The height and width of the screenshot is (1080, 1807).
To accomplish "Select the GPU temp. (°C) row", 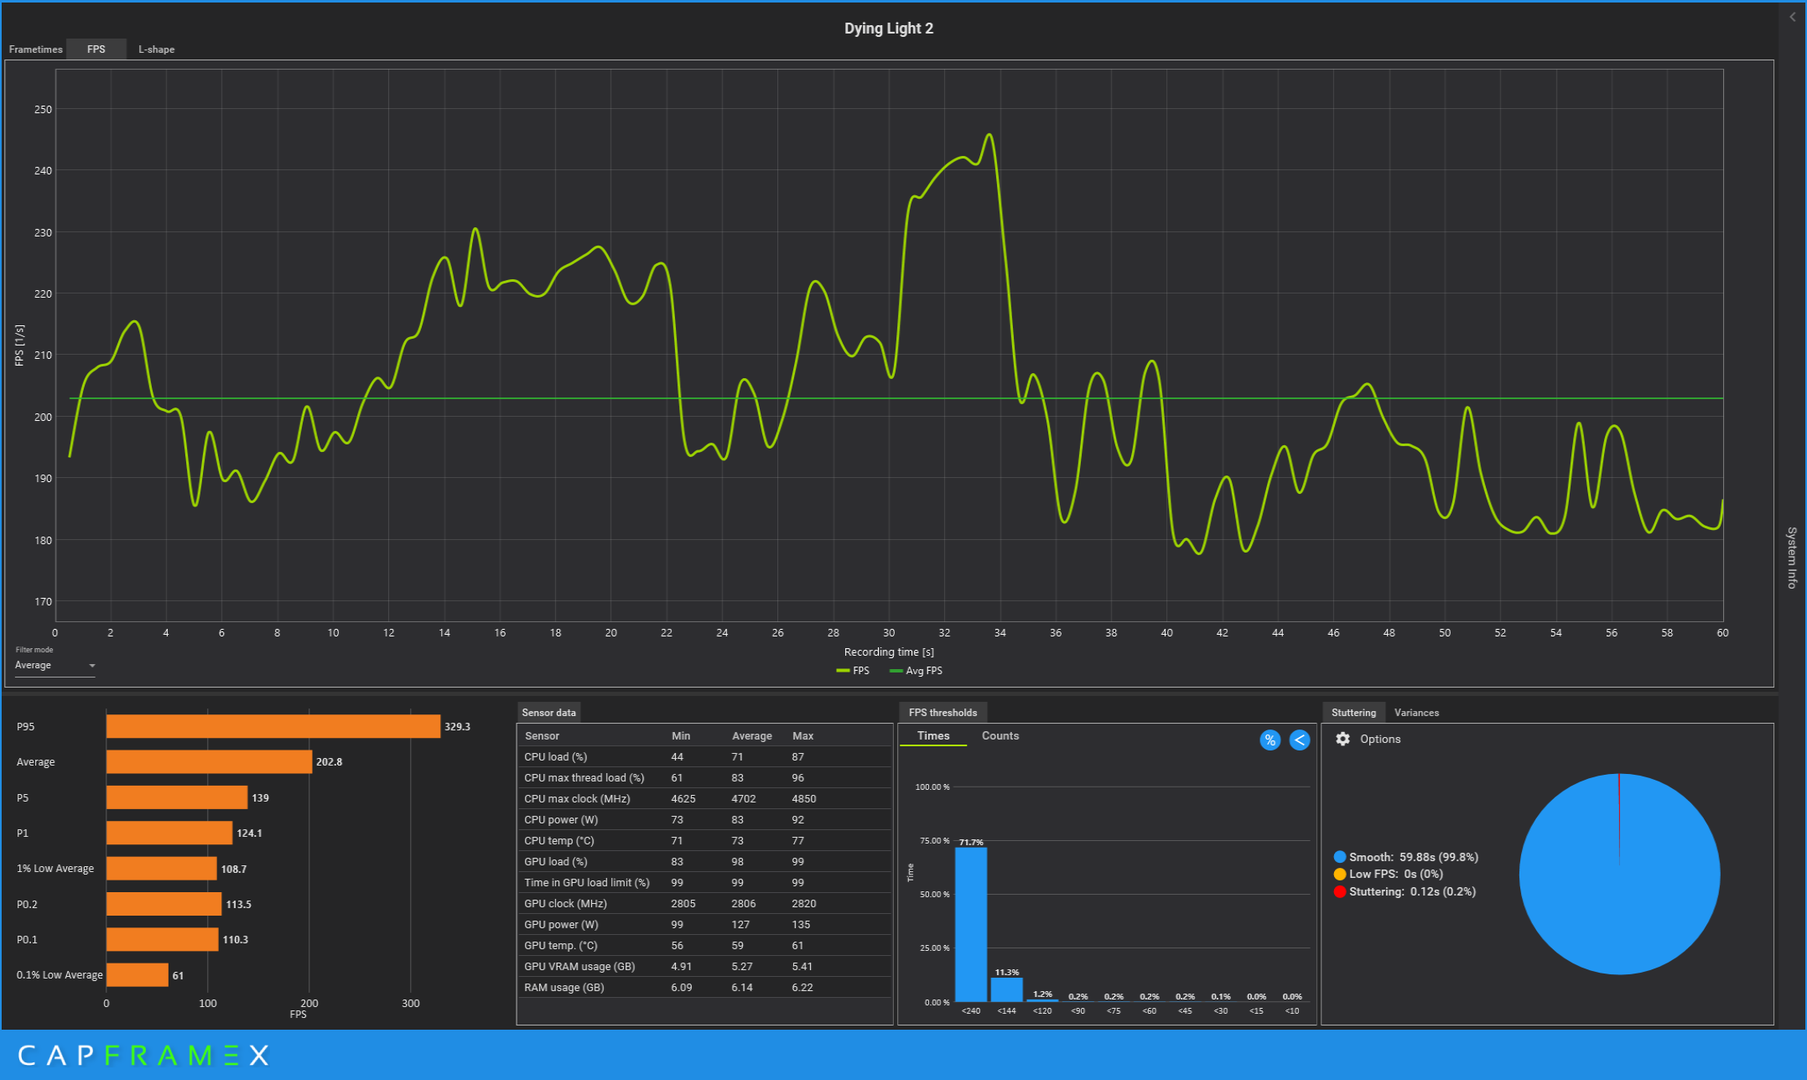I will click(x=704, y=946).
